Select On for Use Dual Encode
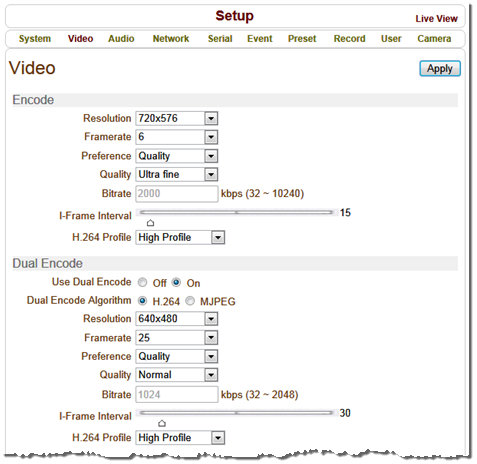The image size is (477, 464). [176, 283]
